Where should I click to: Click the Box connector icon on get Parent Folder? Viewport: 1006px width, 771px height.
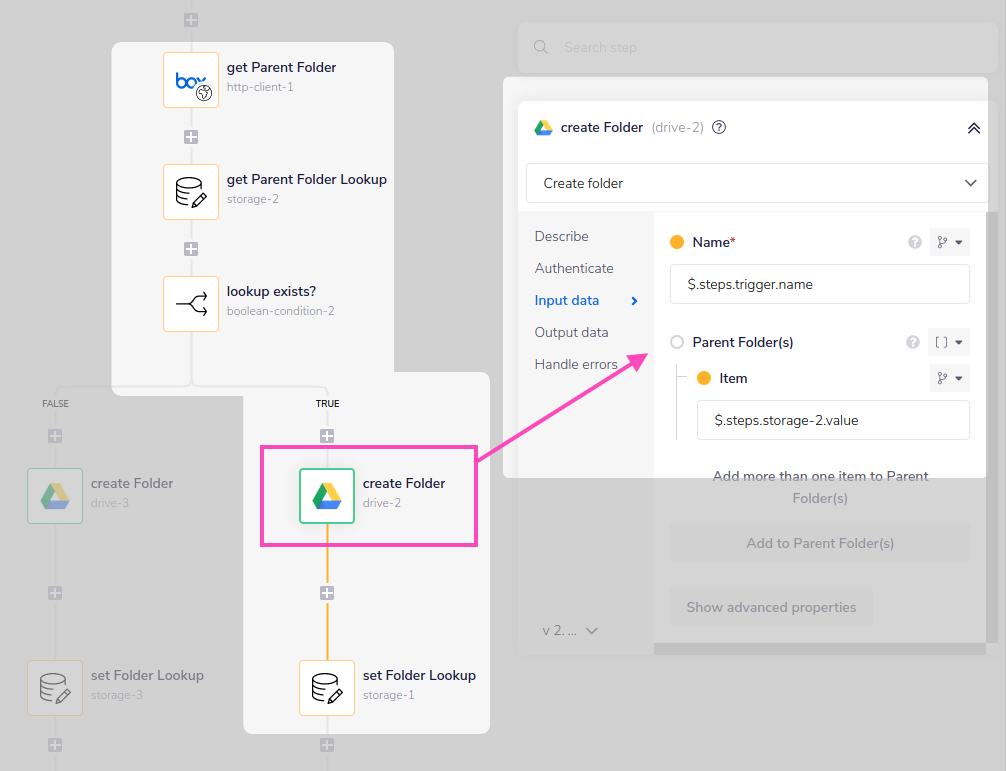pyautogui.click(x=191, y=79)
